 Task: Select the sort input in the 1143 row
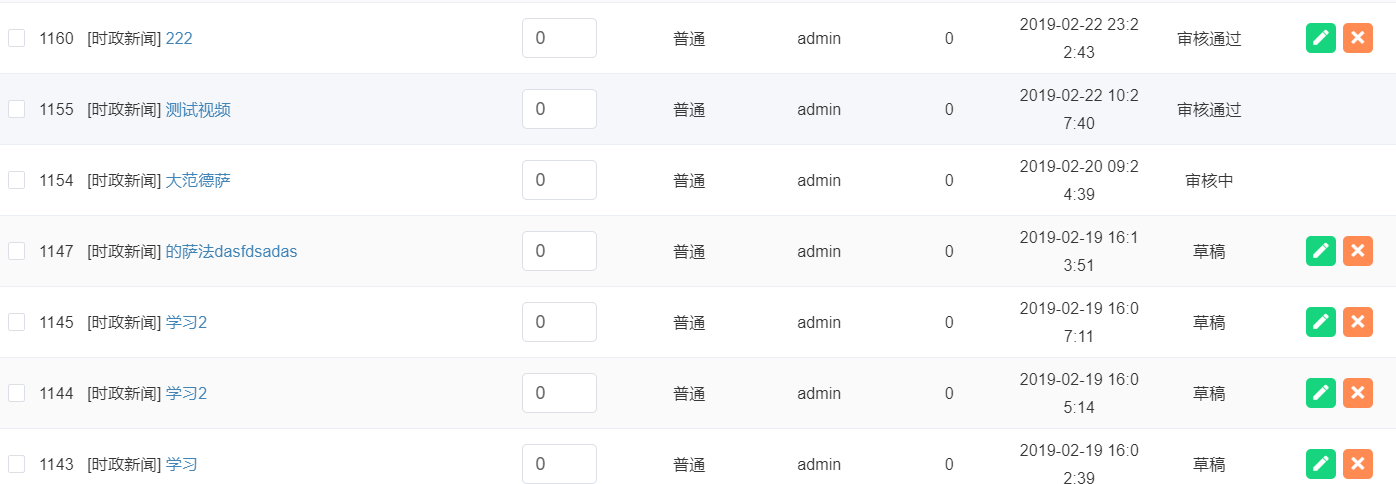(x=559, y=464)
